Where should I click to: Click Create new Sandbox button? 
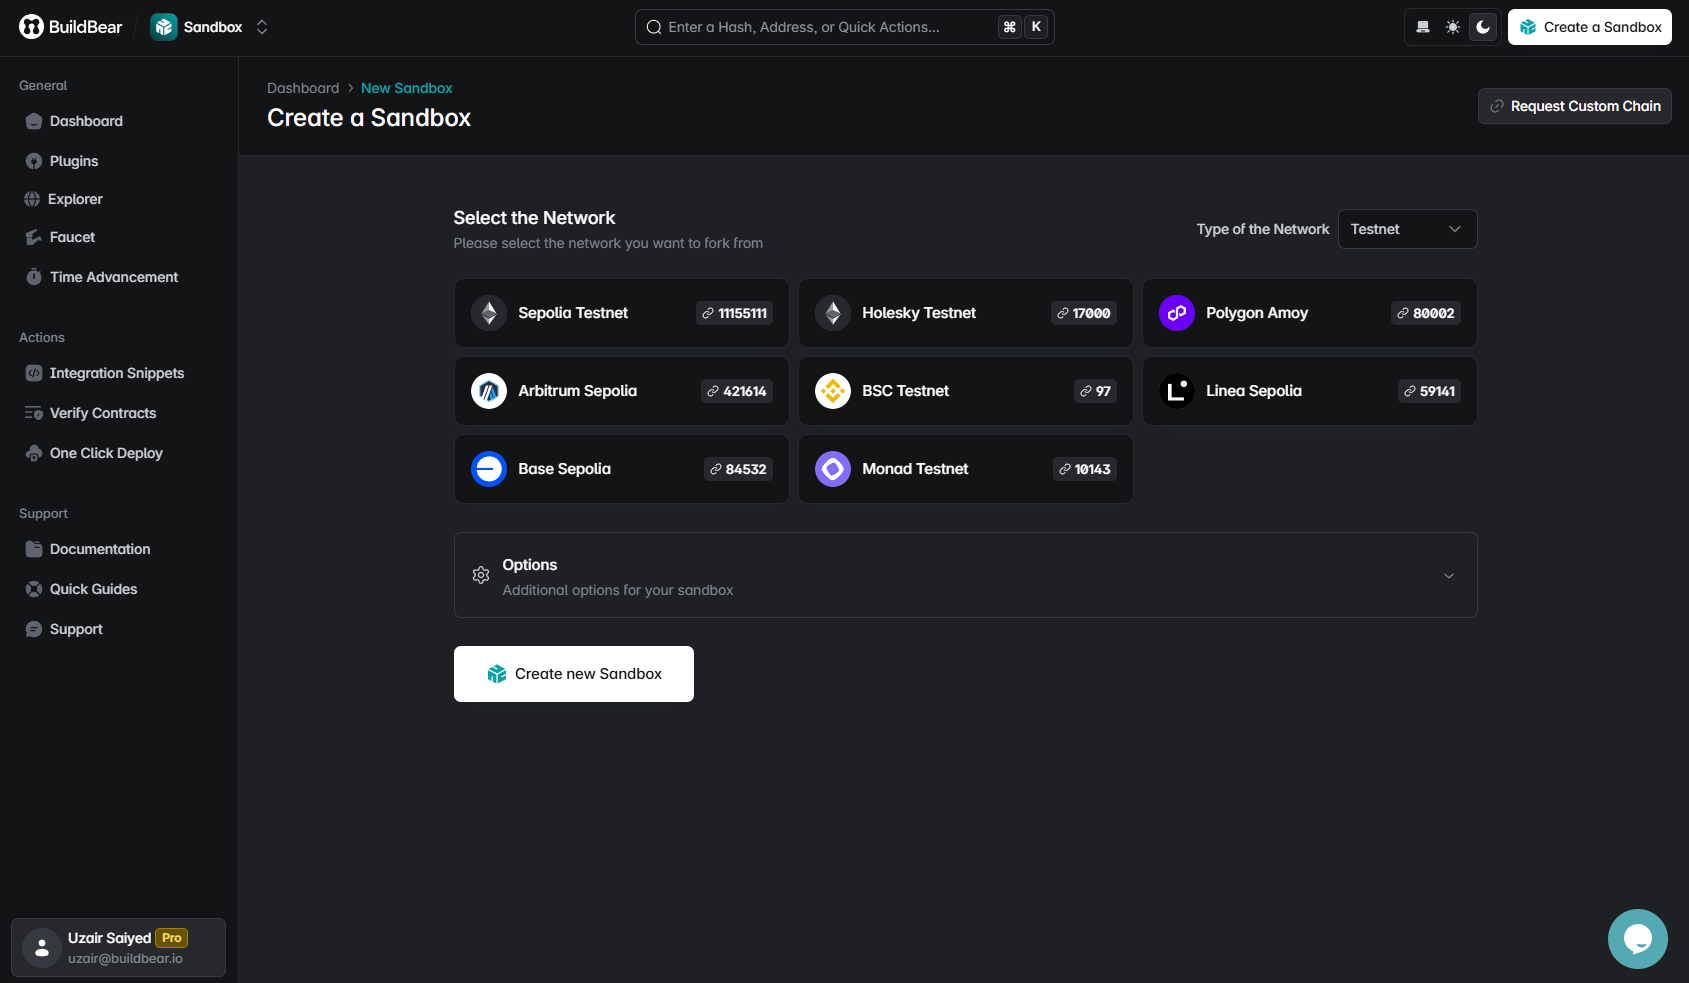pos(573,674)
